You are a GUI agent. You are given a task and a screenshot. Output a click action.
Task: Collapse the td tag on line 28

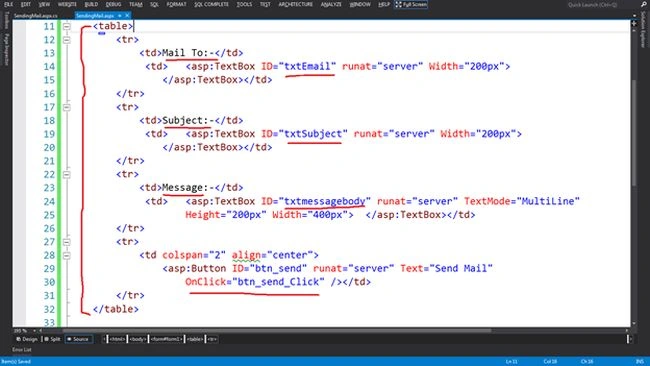pos(66,255)
